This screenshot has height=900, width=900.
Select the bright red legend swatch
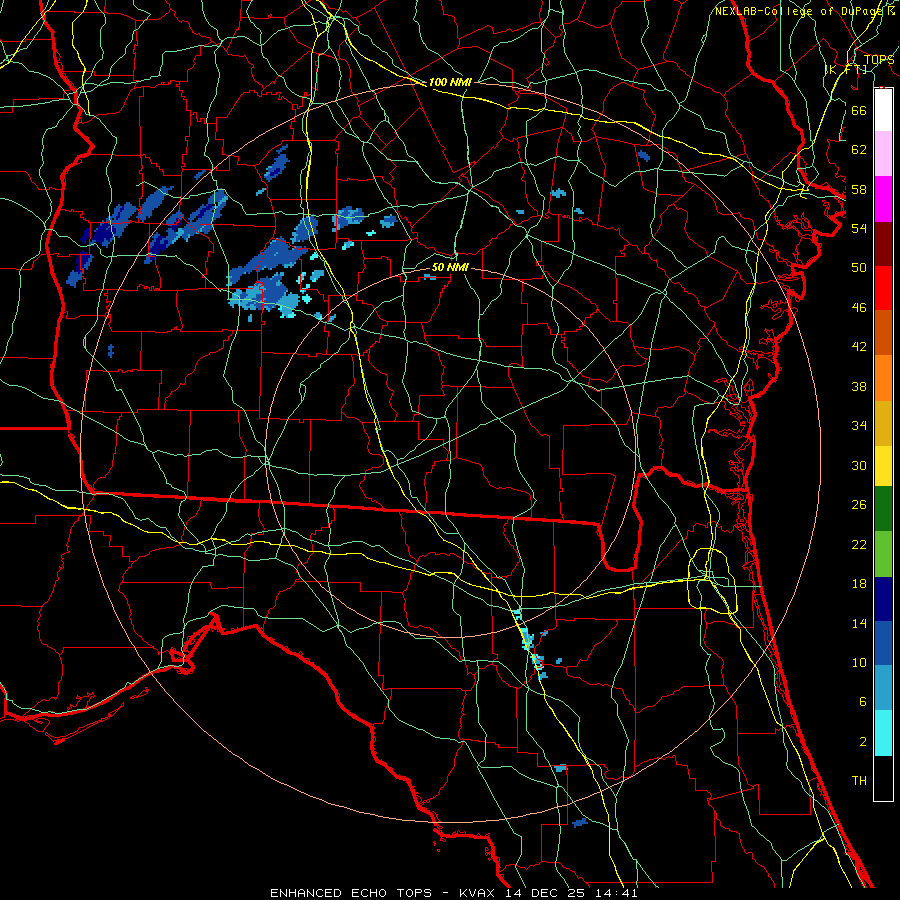pos(883,288)
